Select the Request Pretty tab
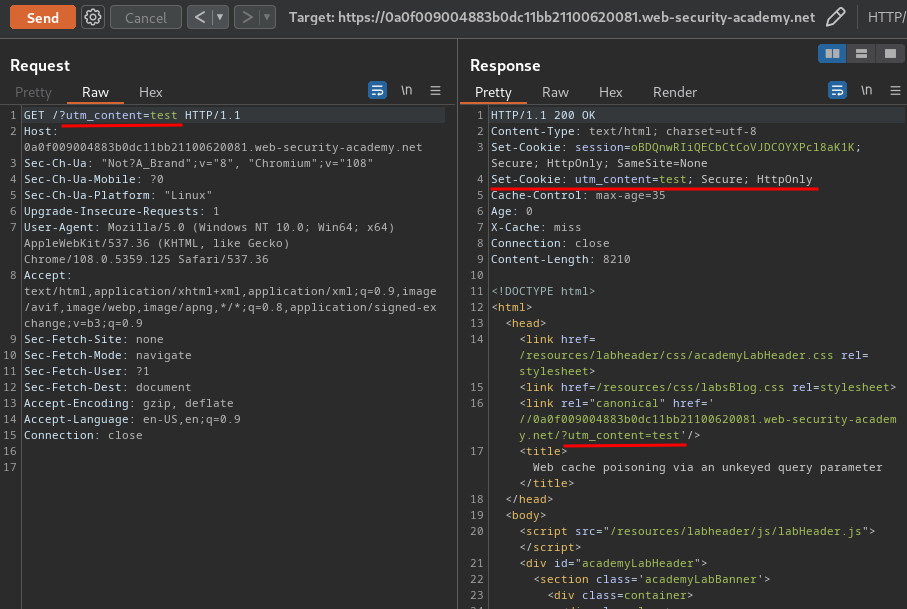Viewport: 907px width, 609px height. (33, 92)
